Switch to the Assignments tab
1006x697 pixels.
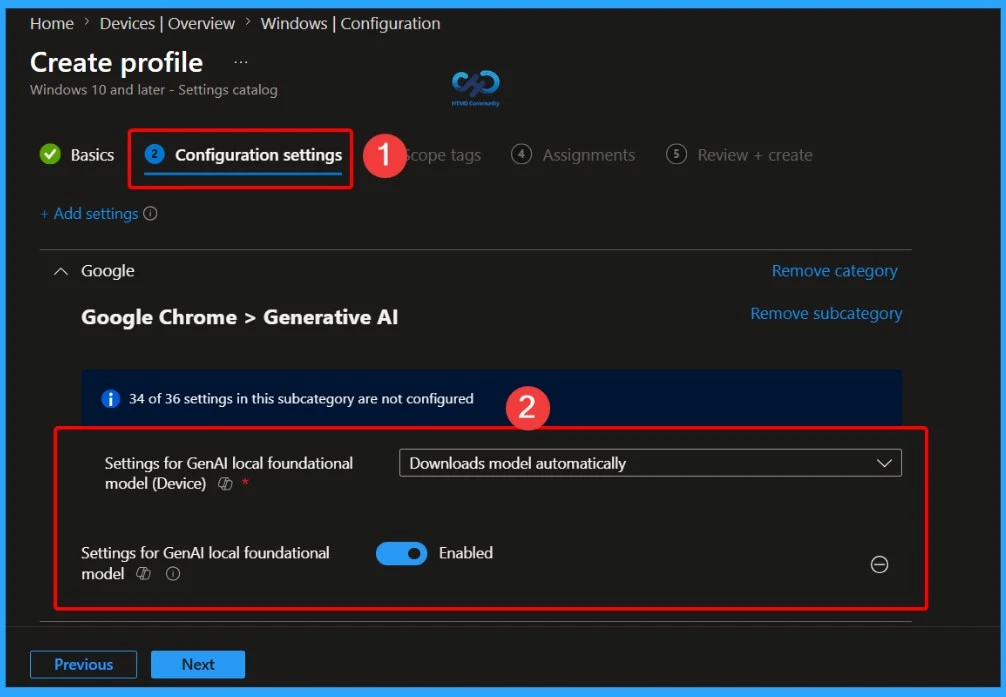[x=573, y=155]
